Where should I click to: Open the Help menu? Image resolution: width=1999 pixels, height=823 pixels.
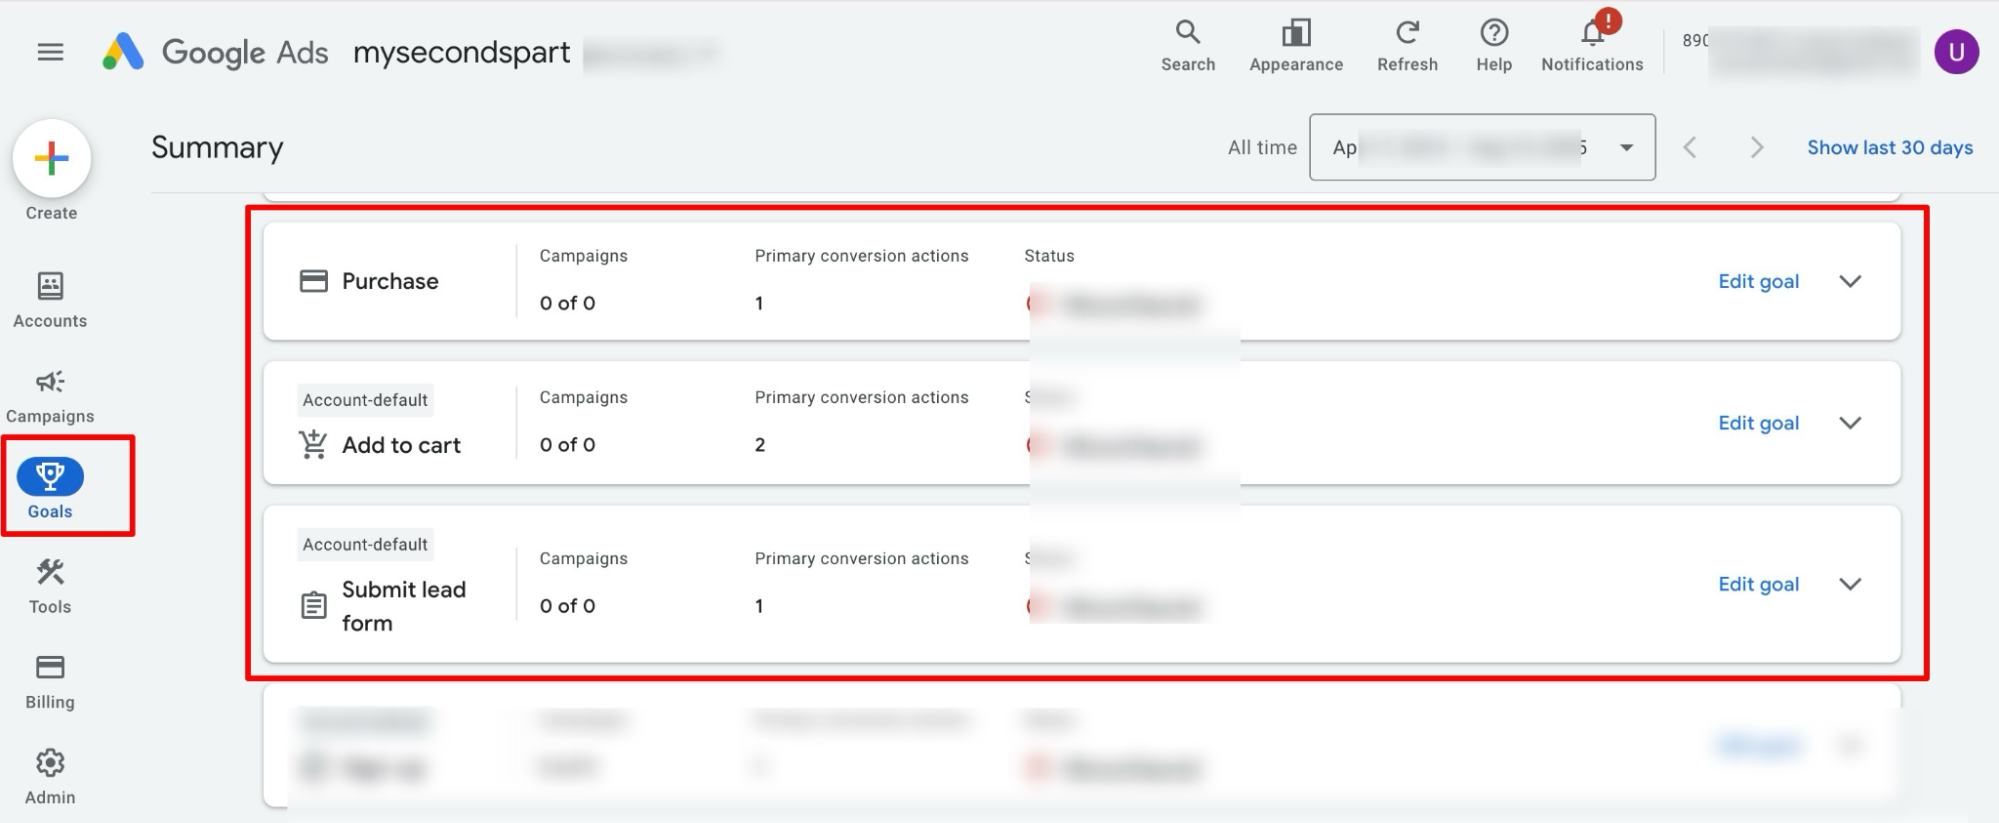1494,46
